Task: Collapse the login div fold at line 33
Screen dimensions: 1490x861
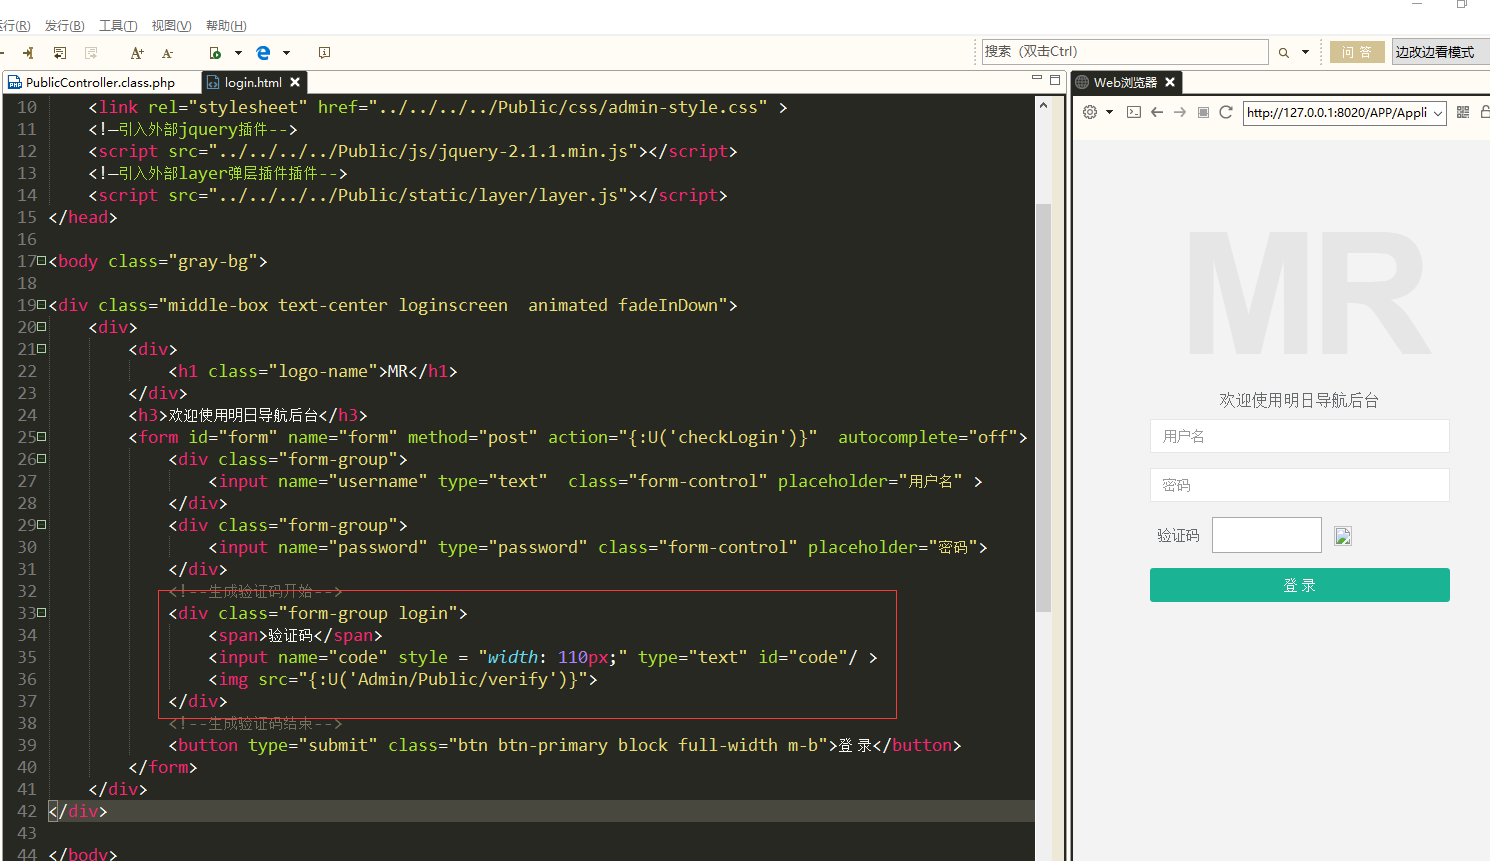Action: pos(41,613)
